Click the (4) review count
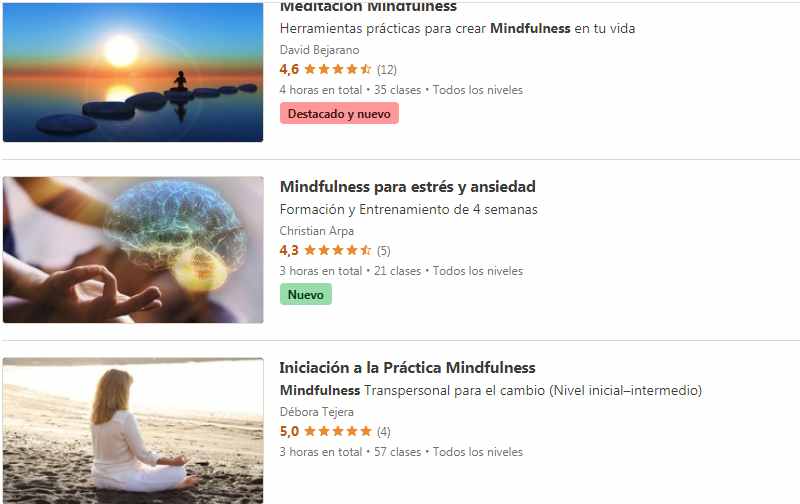This screenshot has height=504, width=800. [384, 432]
